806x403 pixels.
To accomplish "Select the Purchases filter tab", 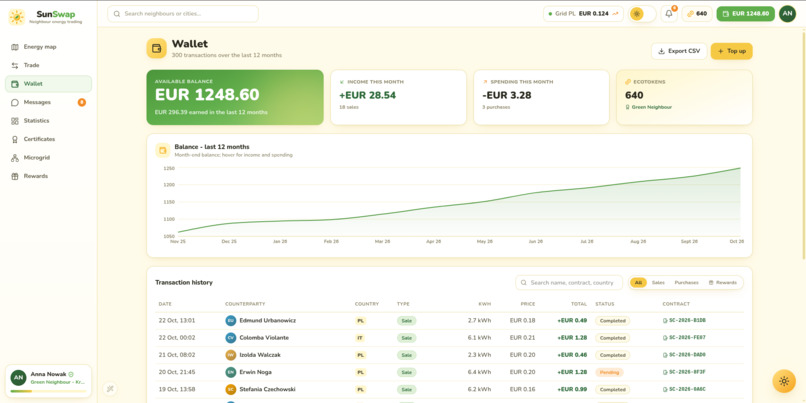I will point(687,283).
